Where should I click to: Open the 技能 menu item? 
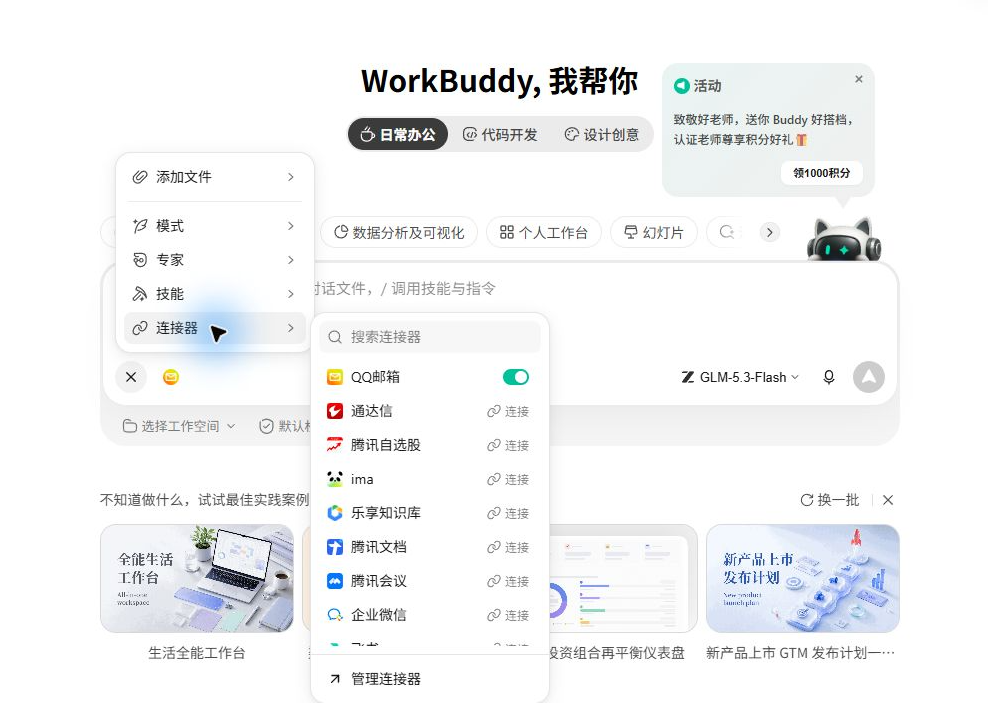[215, 294]
